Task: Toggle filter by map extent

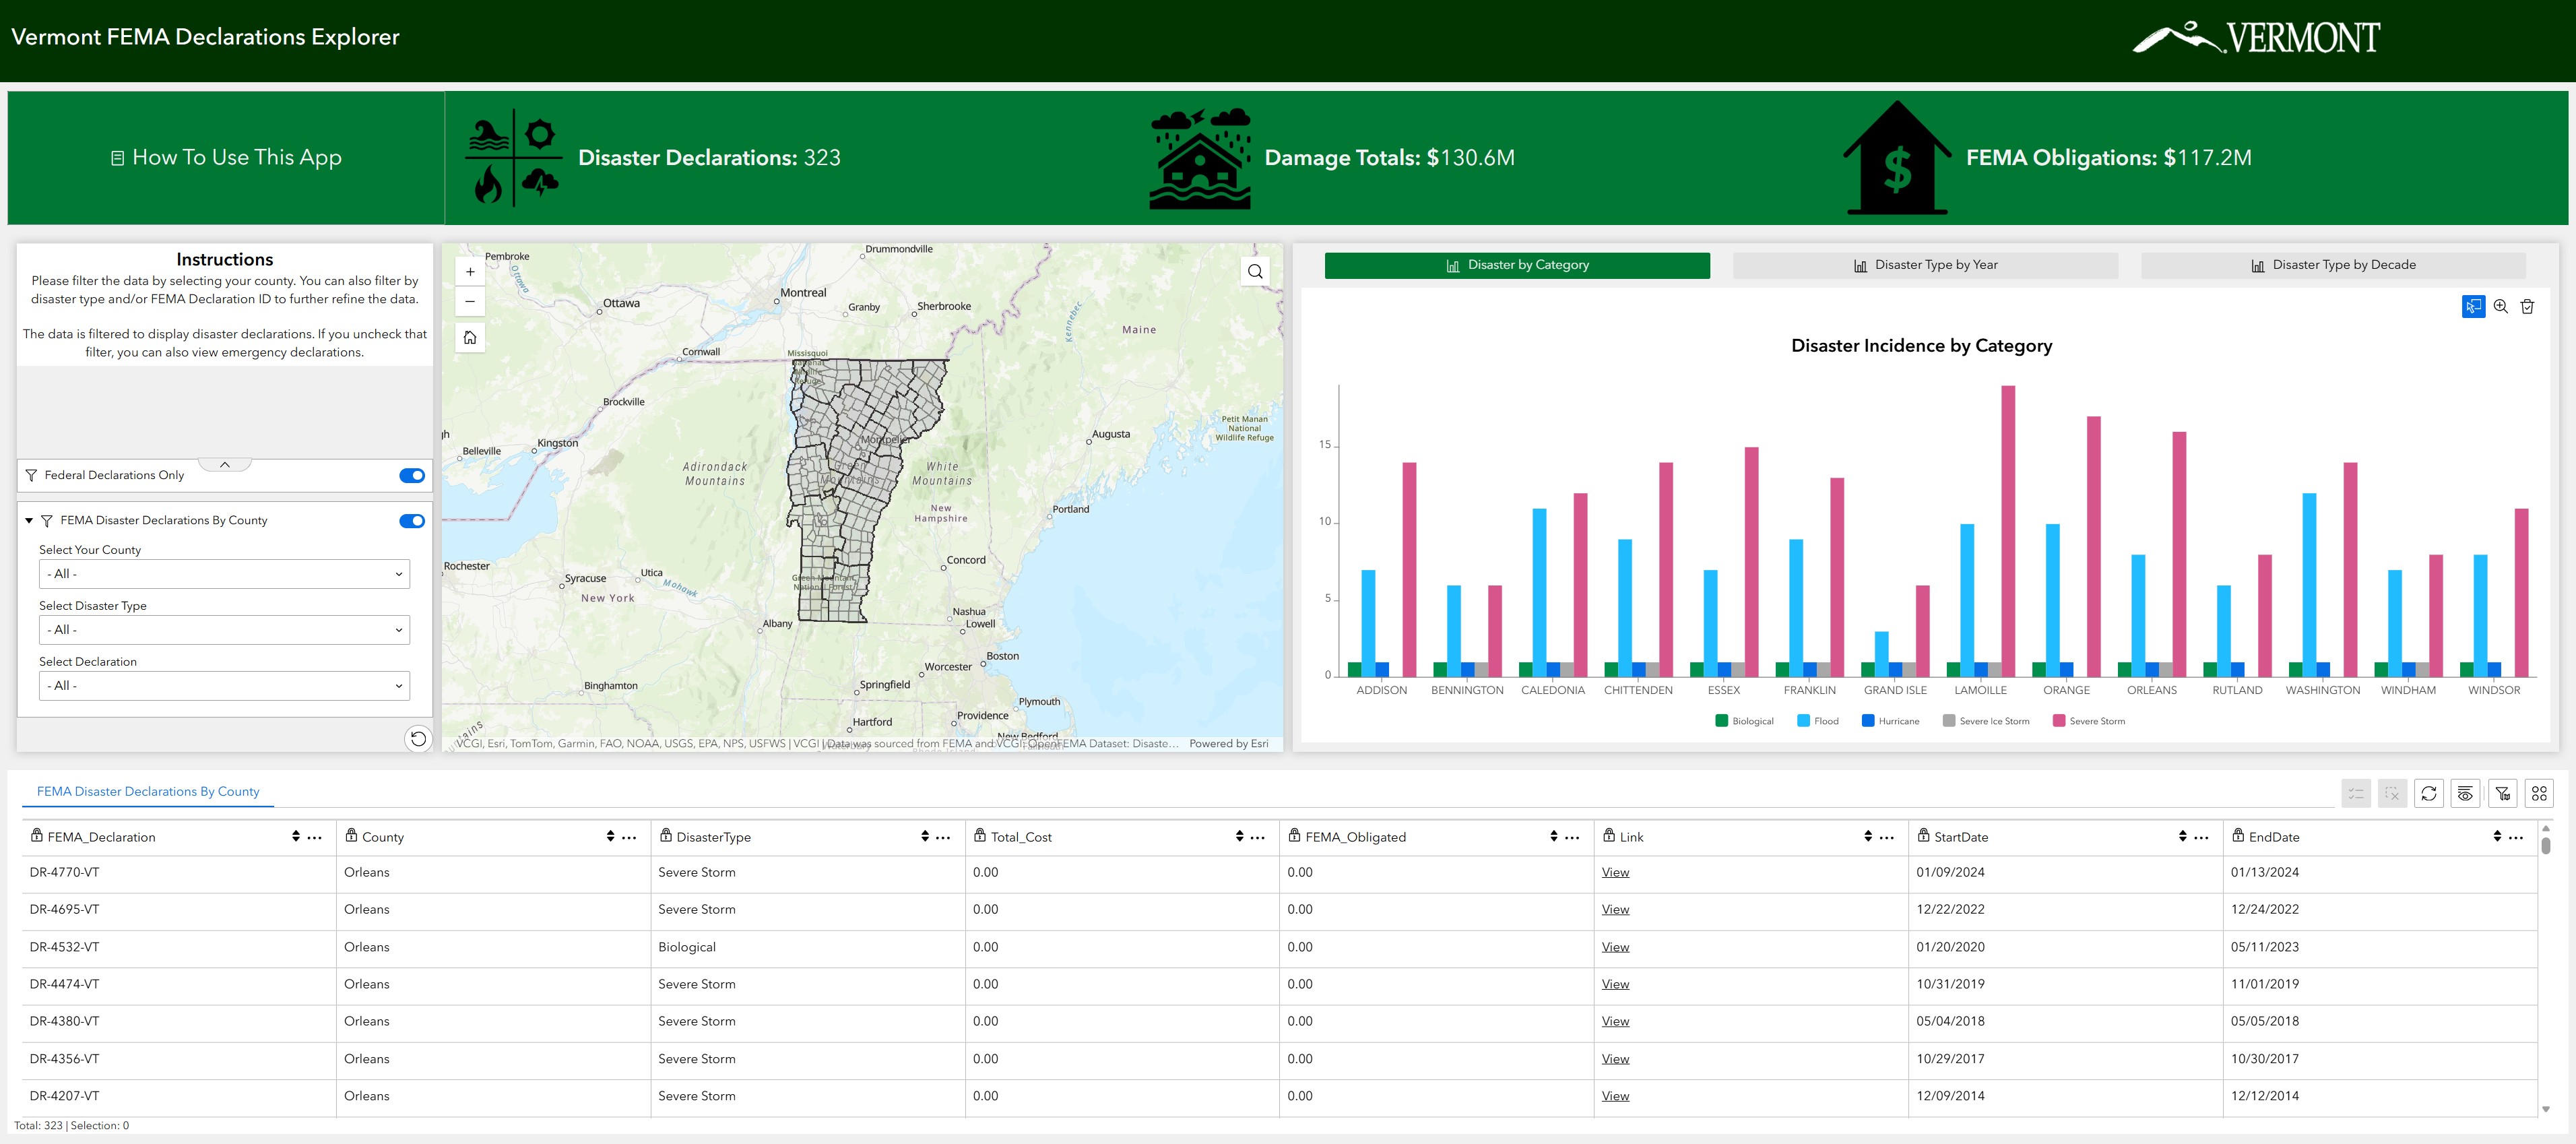Action: pyautogui.click(x=2502, y=794)
